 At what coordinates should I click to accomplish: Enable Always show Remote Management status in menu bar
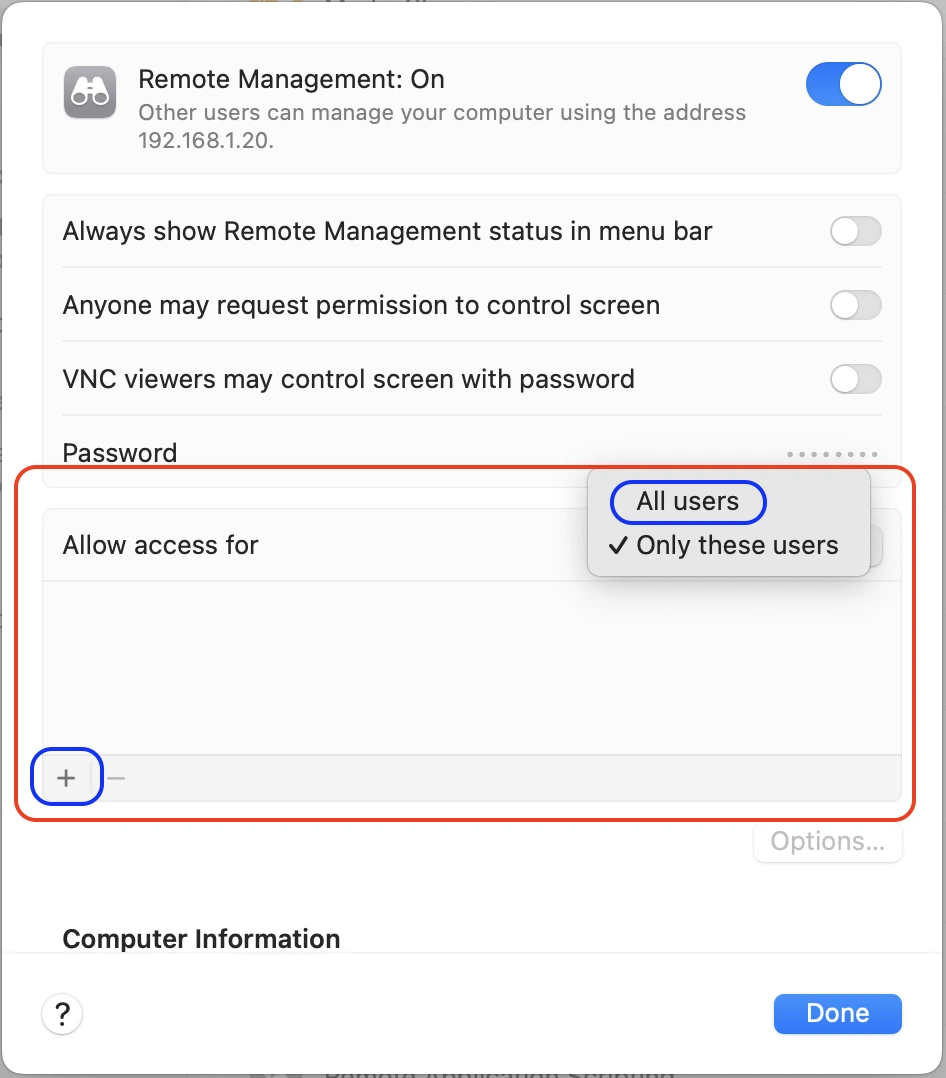(855, 231)
